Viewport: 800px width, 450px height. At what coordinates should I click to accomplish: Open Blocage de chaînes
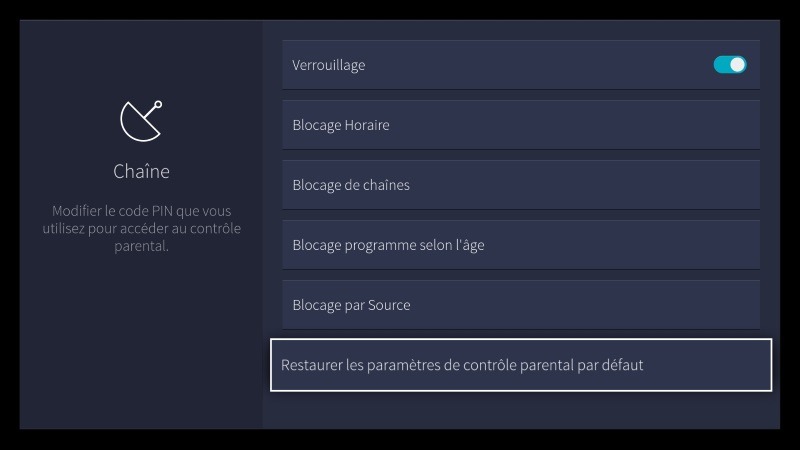pyautogui.click(x=351, y=185)
